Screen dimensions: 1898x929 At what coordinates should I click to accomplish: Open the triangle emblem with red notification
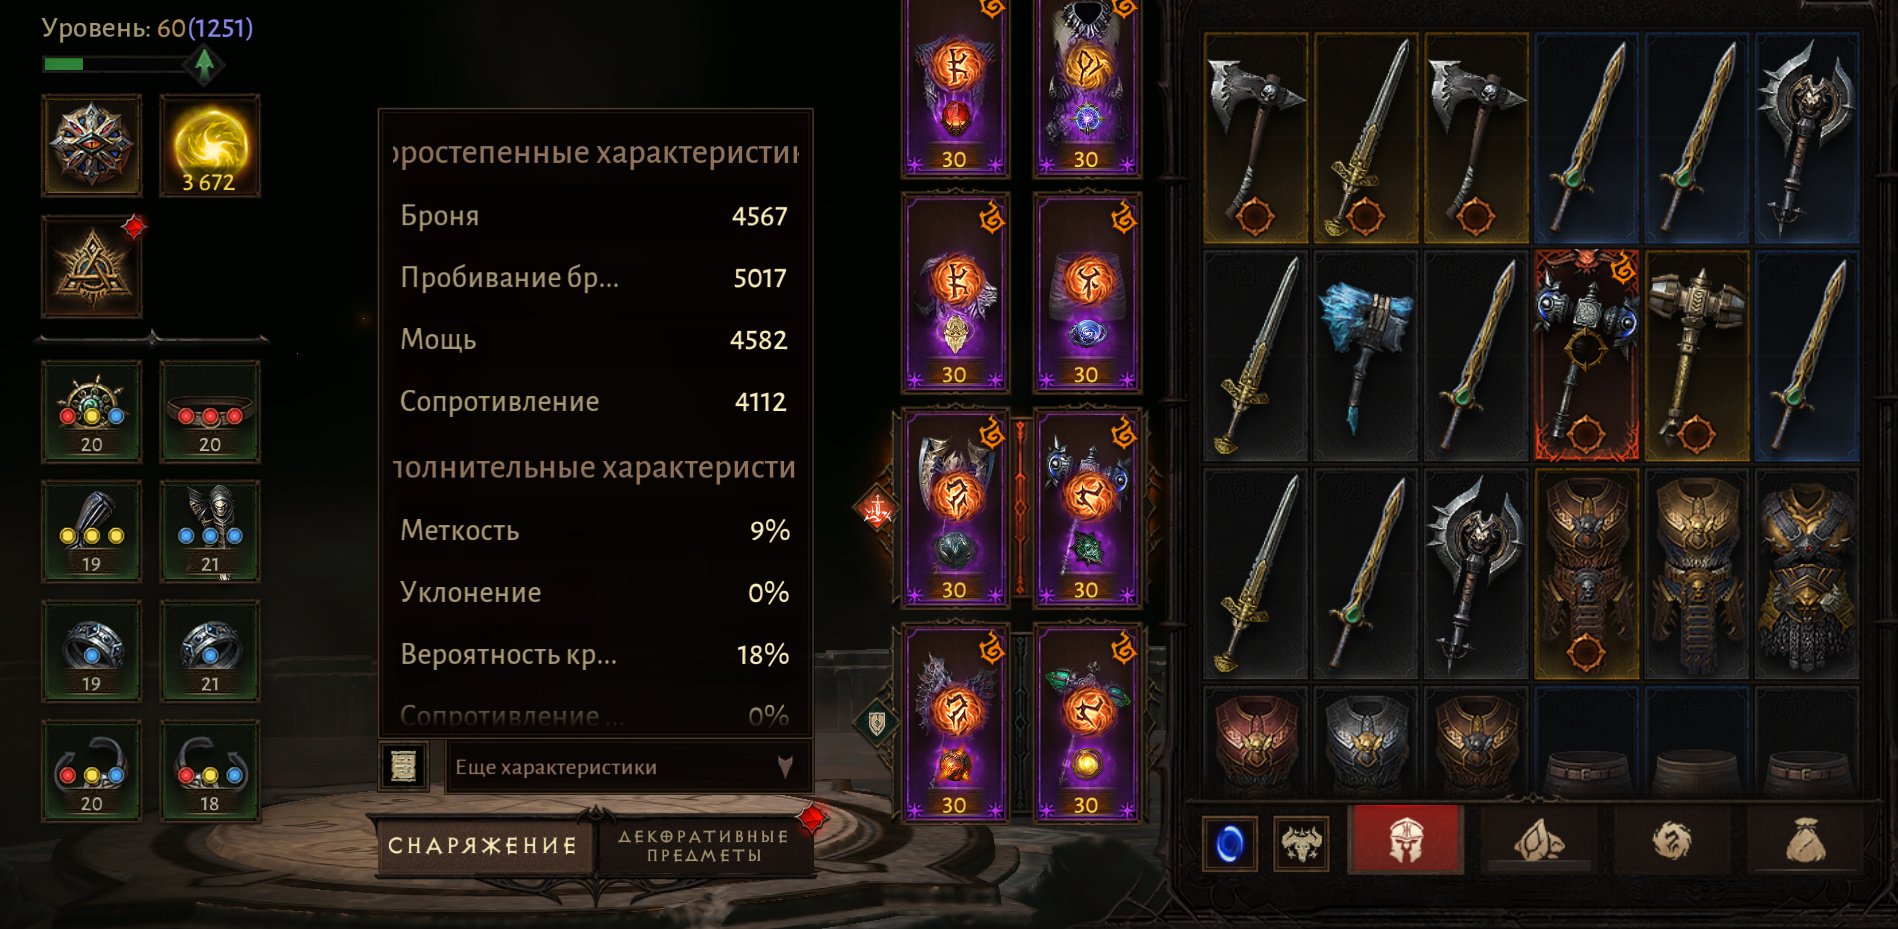coord(91,267)
